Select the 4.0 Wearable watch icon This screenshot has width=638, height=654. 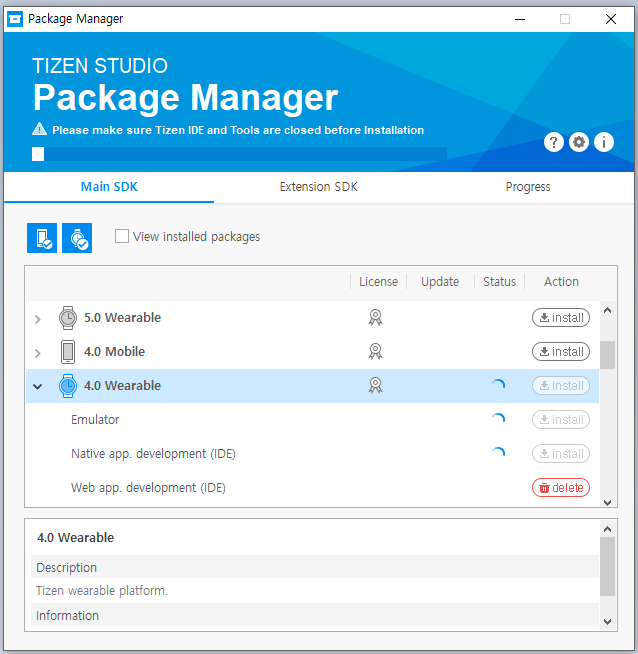pyautogui.click(x=68, y=386)
